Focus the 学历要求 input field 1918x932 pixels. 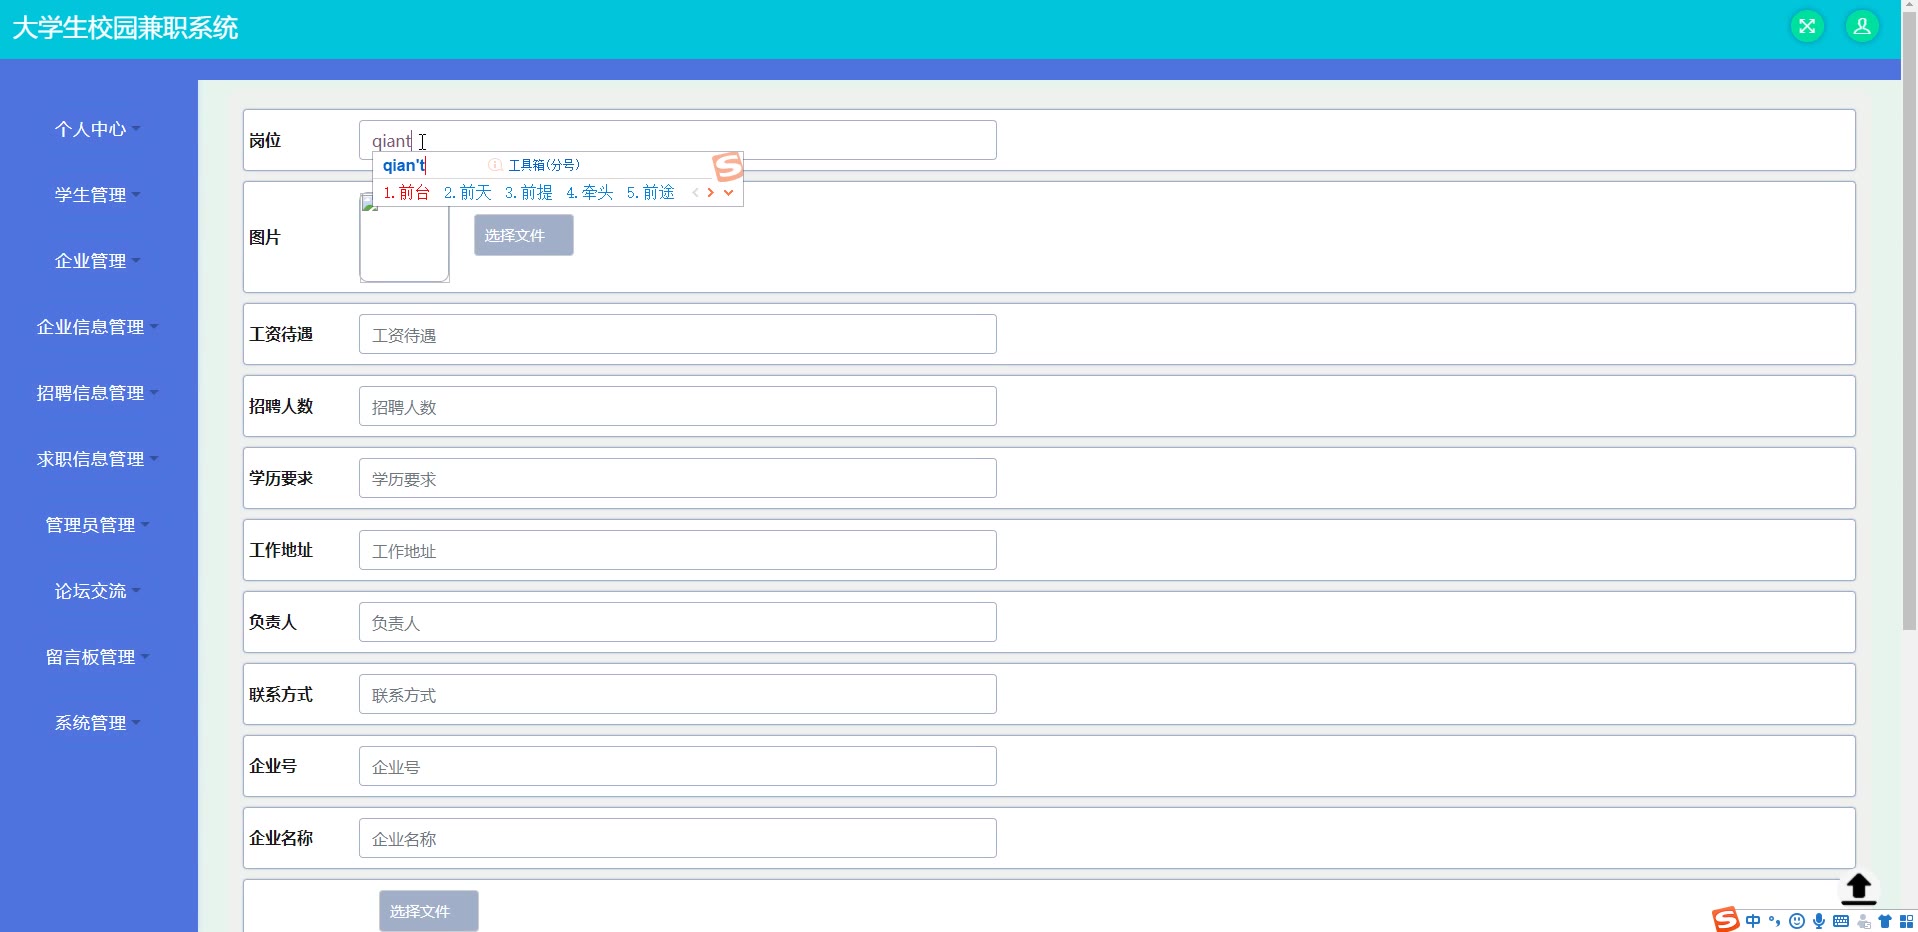pos(678,478)
